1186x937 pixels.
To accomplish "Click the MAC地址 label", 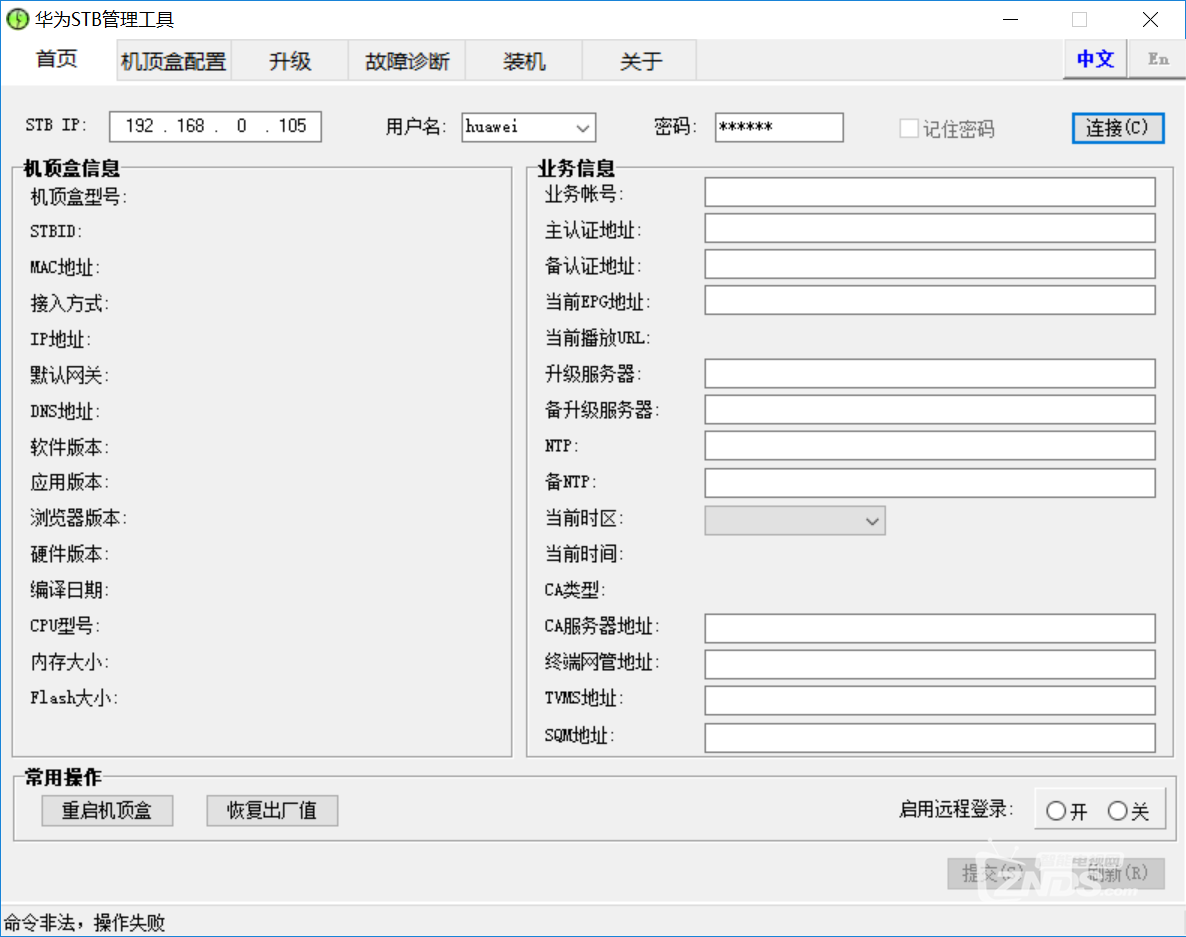I will coord(65,267).
